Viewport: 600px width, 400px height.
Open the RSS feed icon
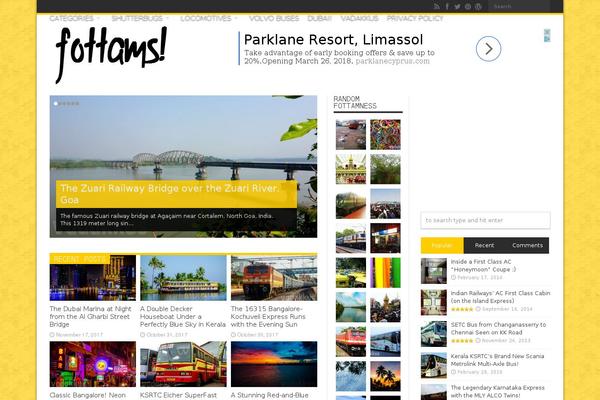coord(437,7)
